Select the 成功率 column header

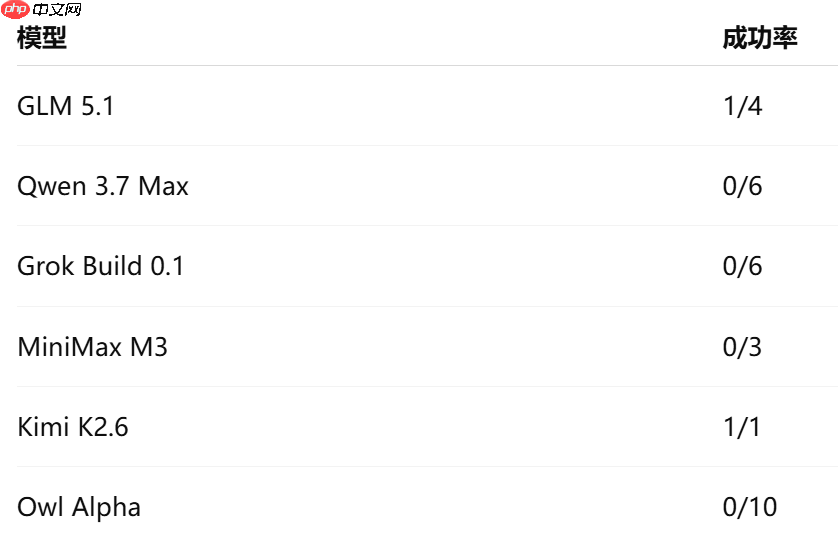pyautogui.click(x=760, y=38)
